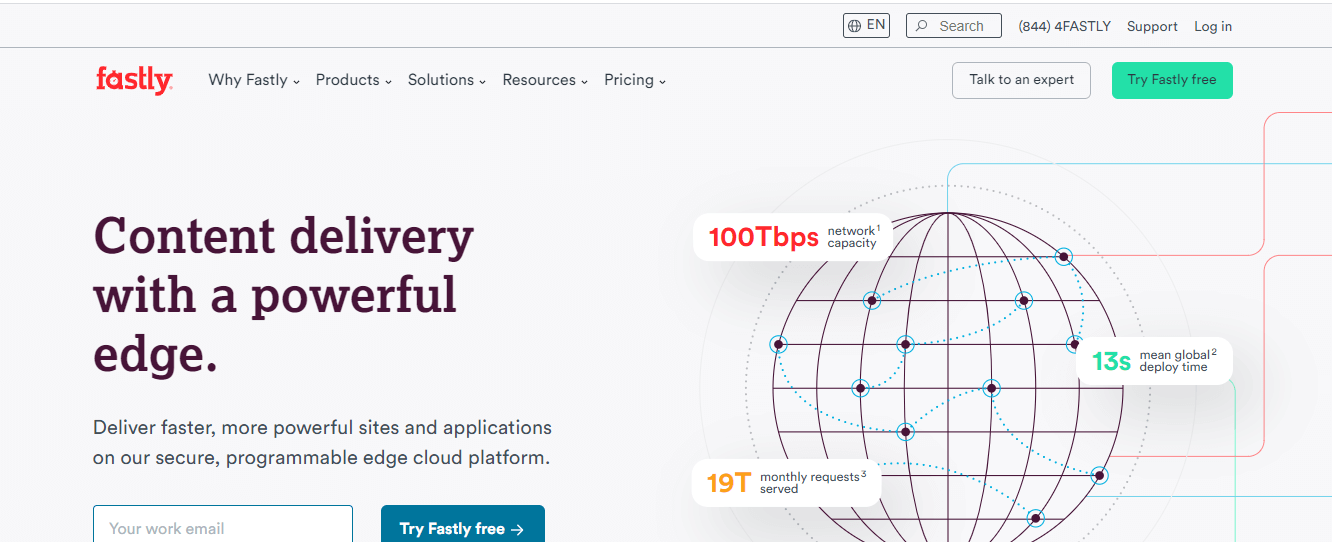Click the chevron next to Solutions
The width and height of the screenshot is (1332, 542).
(482, 82)
